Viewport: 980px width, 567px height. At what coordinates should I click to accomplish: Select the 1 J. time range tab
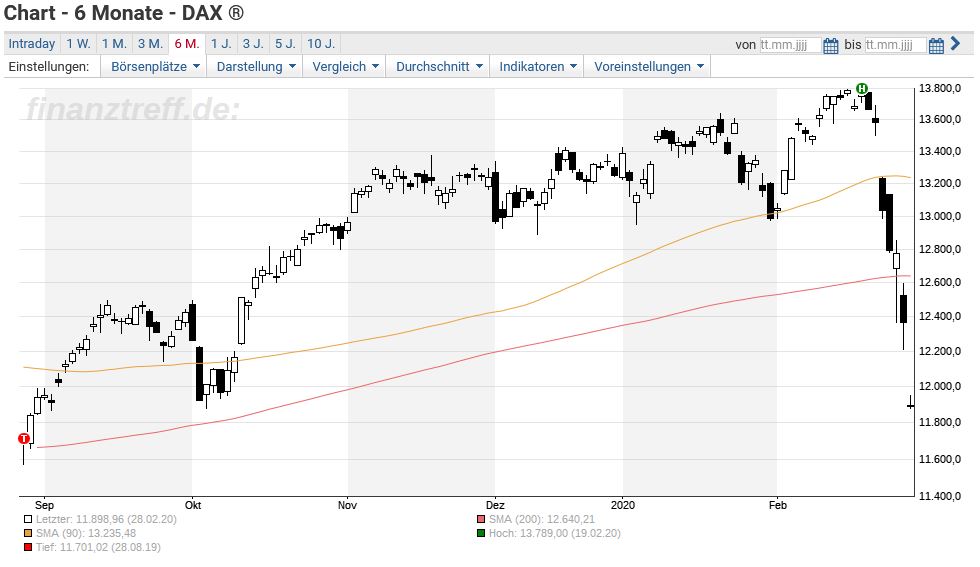point(221,44)
